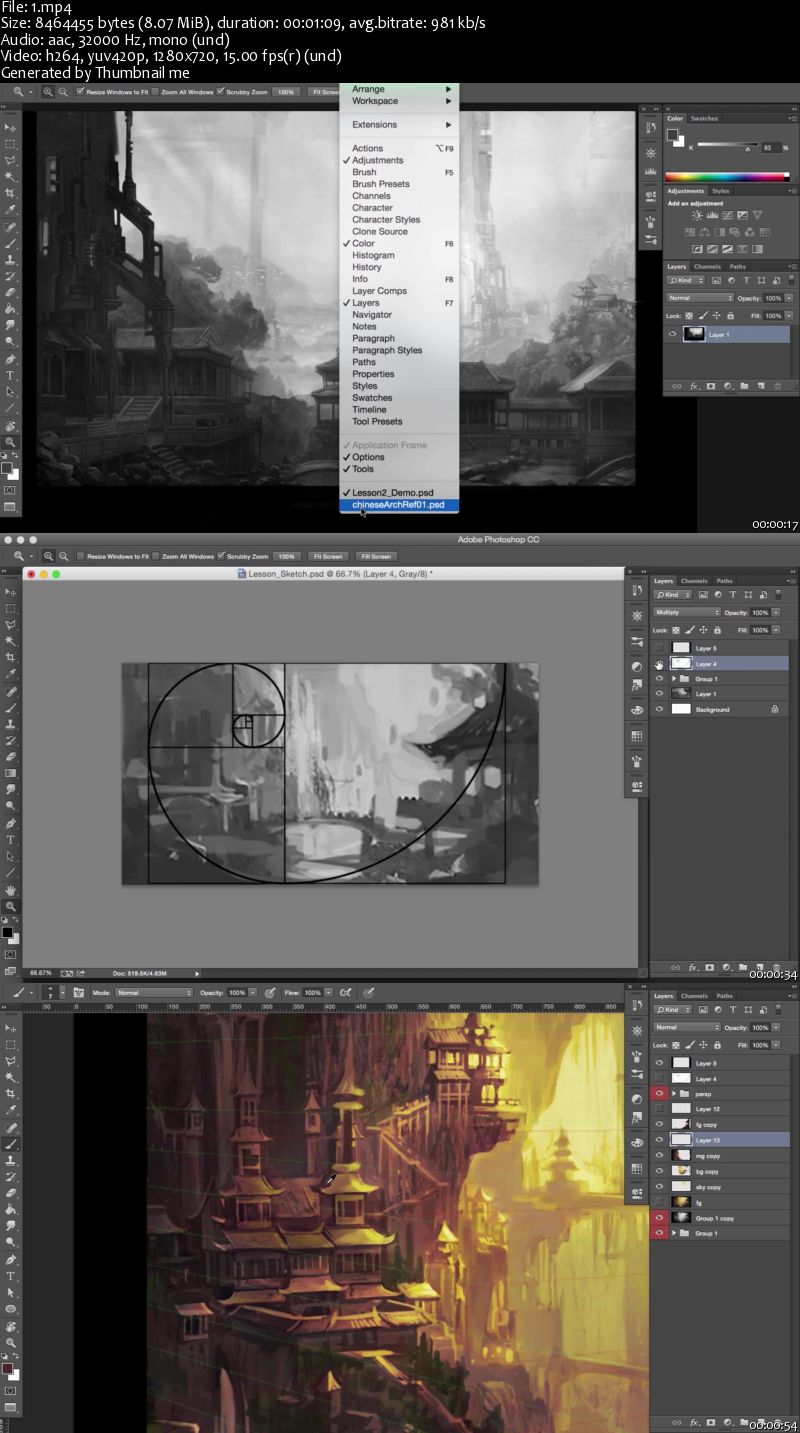The image size is (800, 1433).
Task: Click zoom-in magnifier in Lesson_Sketch options bar
Action: (x=48, y=556)
